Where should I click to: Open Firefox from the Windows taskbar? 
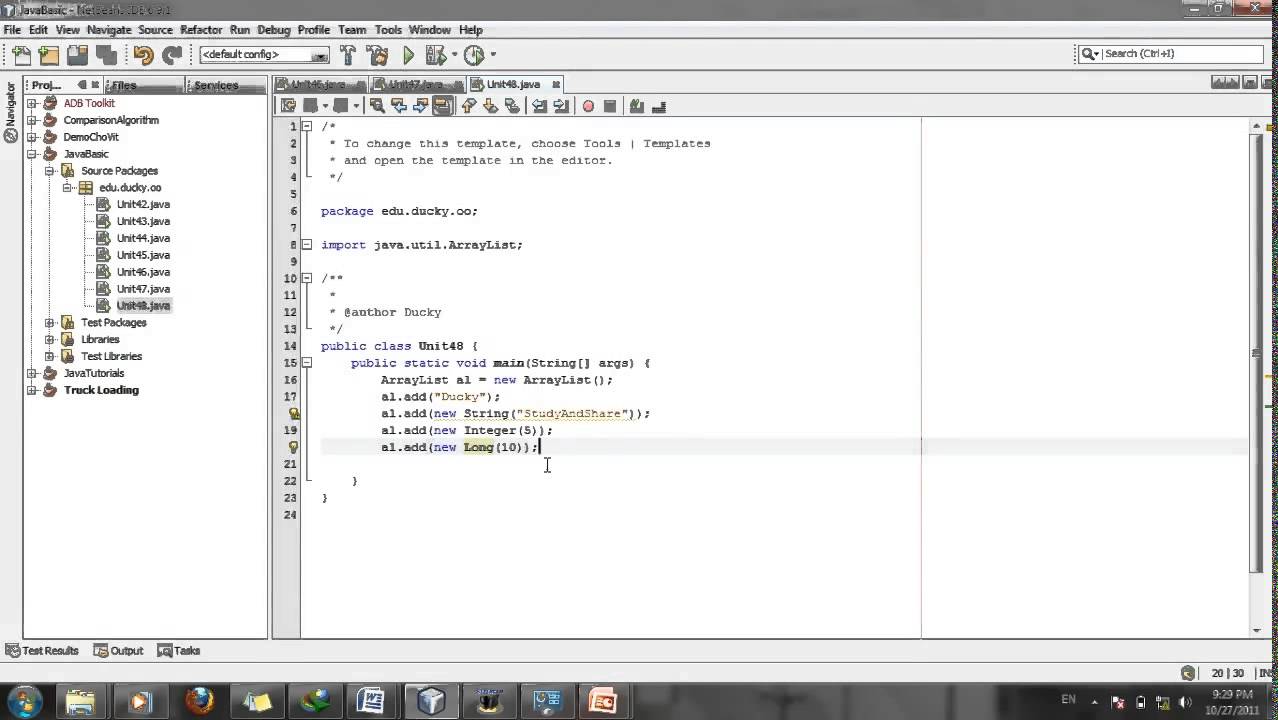tap(199, 701)
